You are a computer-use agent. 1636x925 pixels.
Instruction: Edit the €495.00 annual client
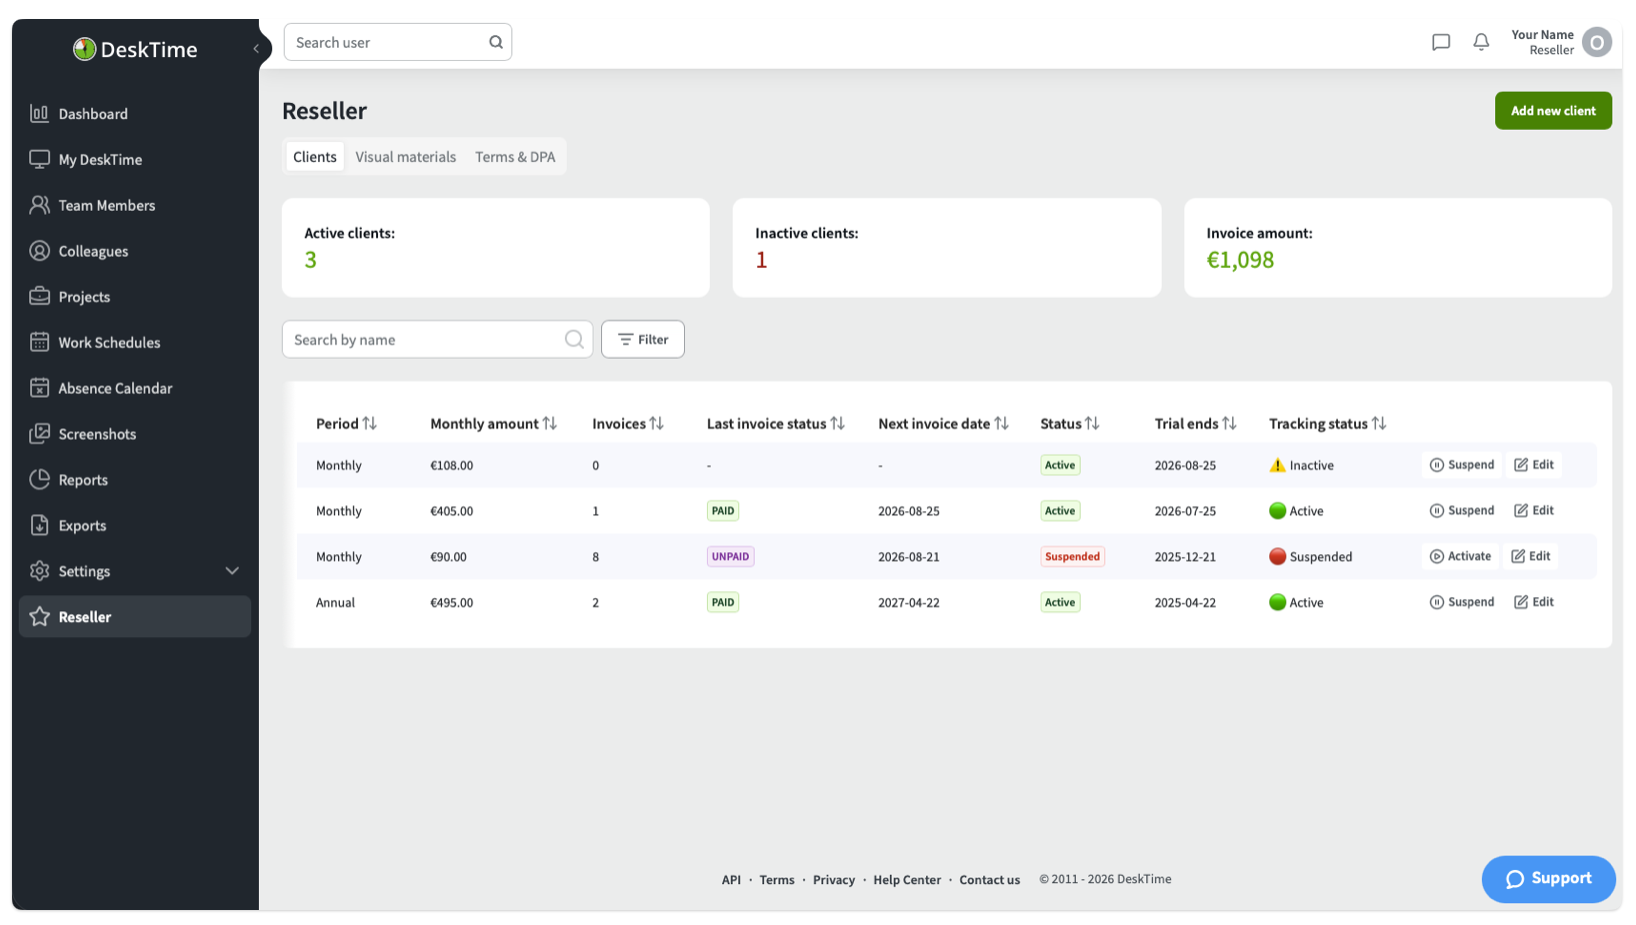tap(1534, 602)
